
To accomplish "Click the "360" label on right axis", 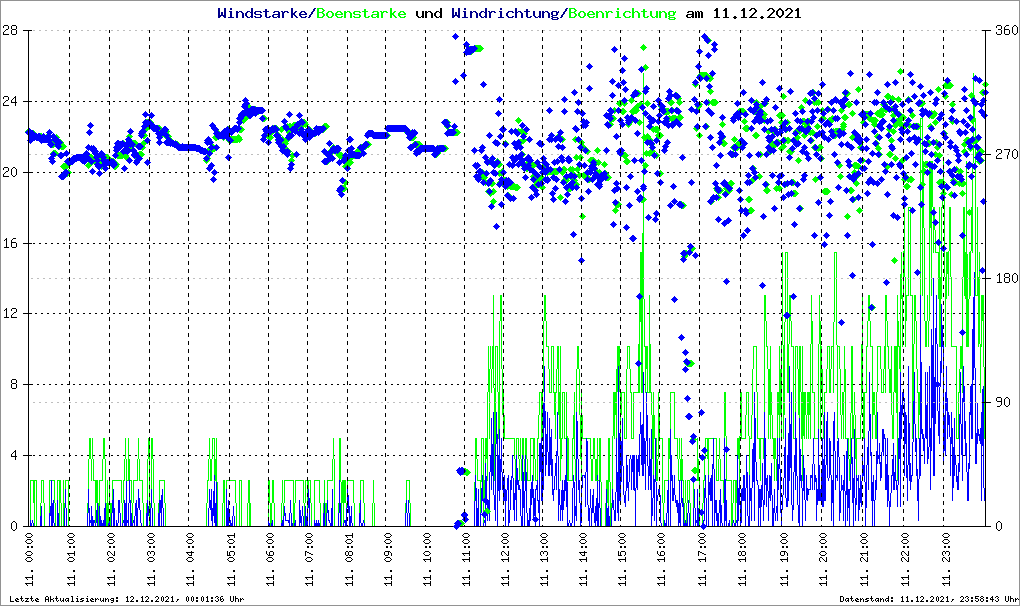I will pos(1004,31).
